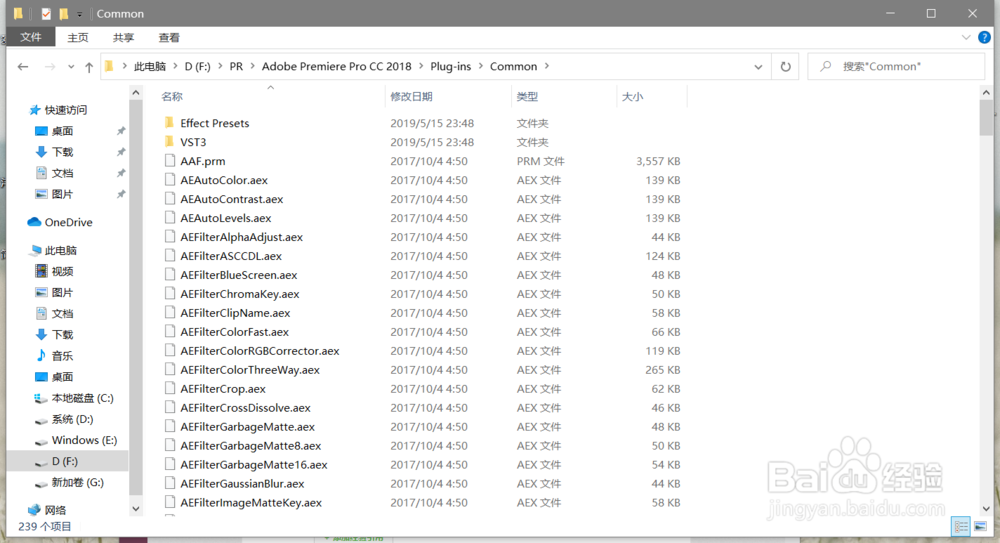The image size is (1000, 543).
Task: Select AEFilterGaussianBlur.aex file
Action: coord(242,484)
